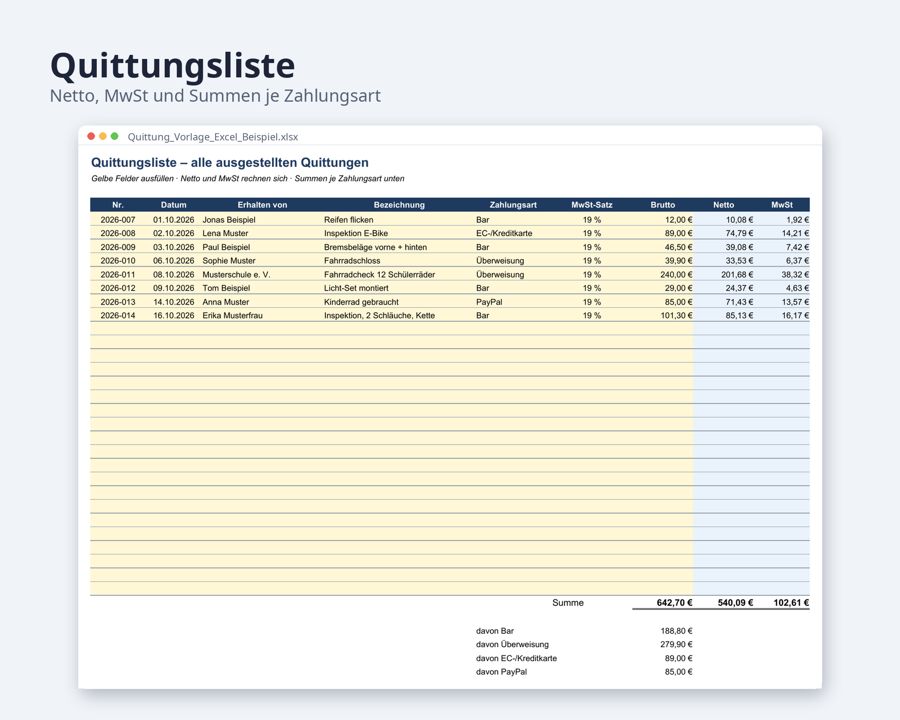This screenshot has width=900, height=720.
Task: Click the net amount 201,68 €
Action: coord(737,274)
